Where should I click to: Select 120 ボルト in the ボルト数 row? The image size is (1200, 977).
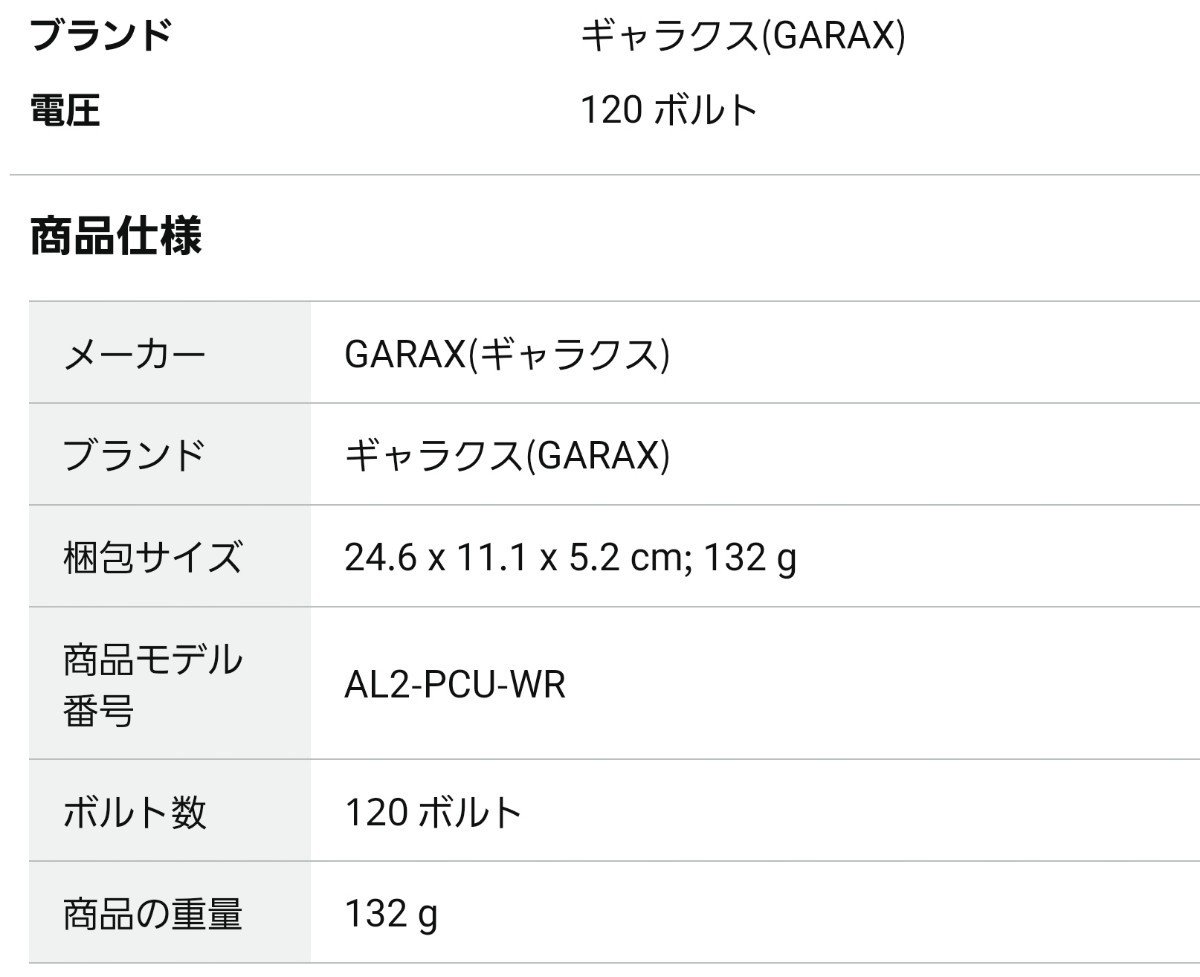pyautogui.click(x=433, y=811)
